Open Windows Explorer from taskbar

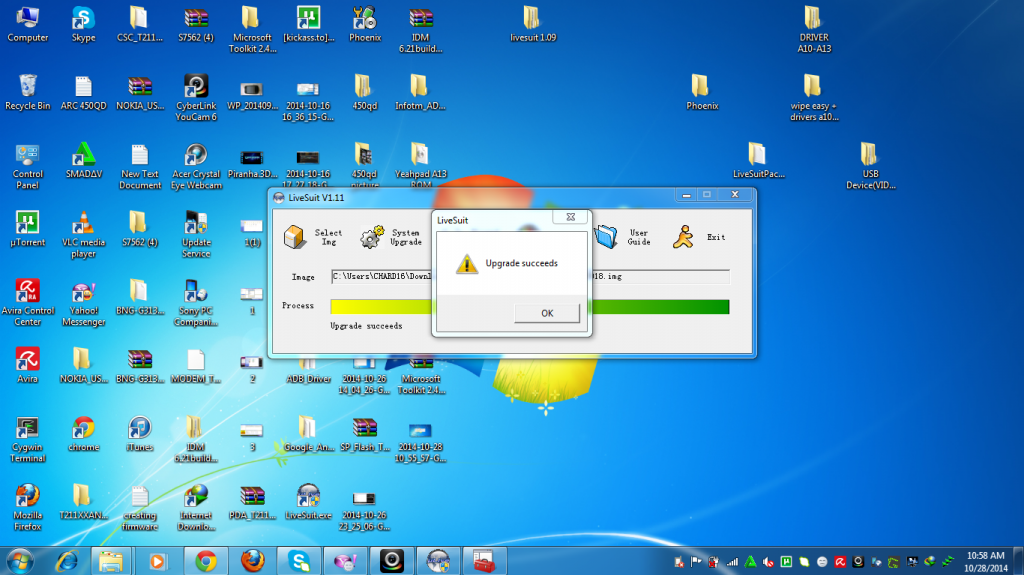point(111,561)
